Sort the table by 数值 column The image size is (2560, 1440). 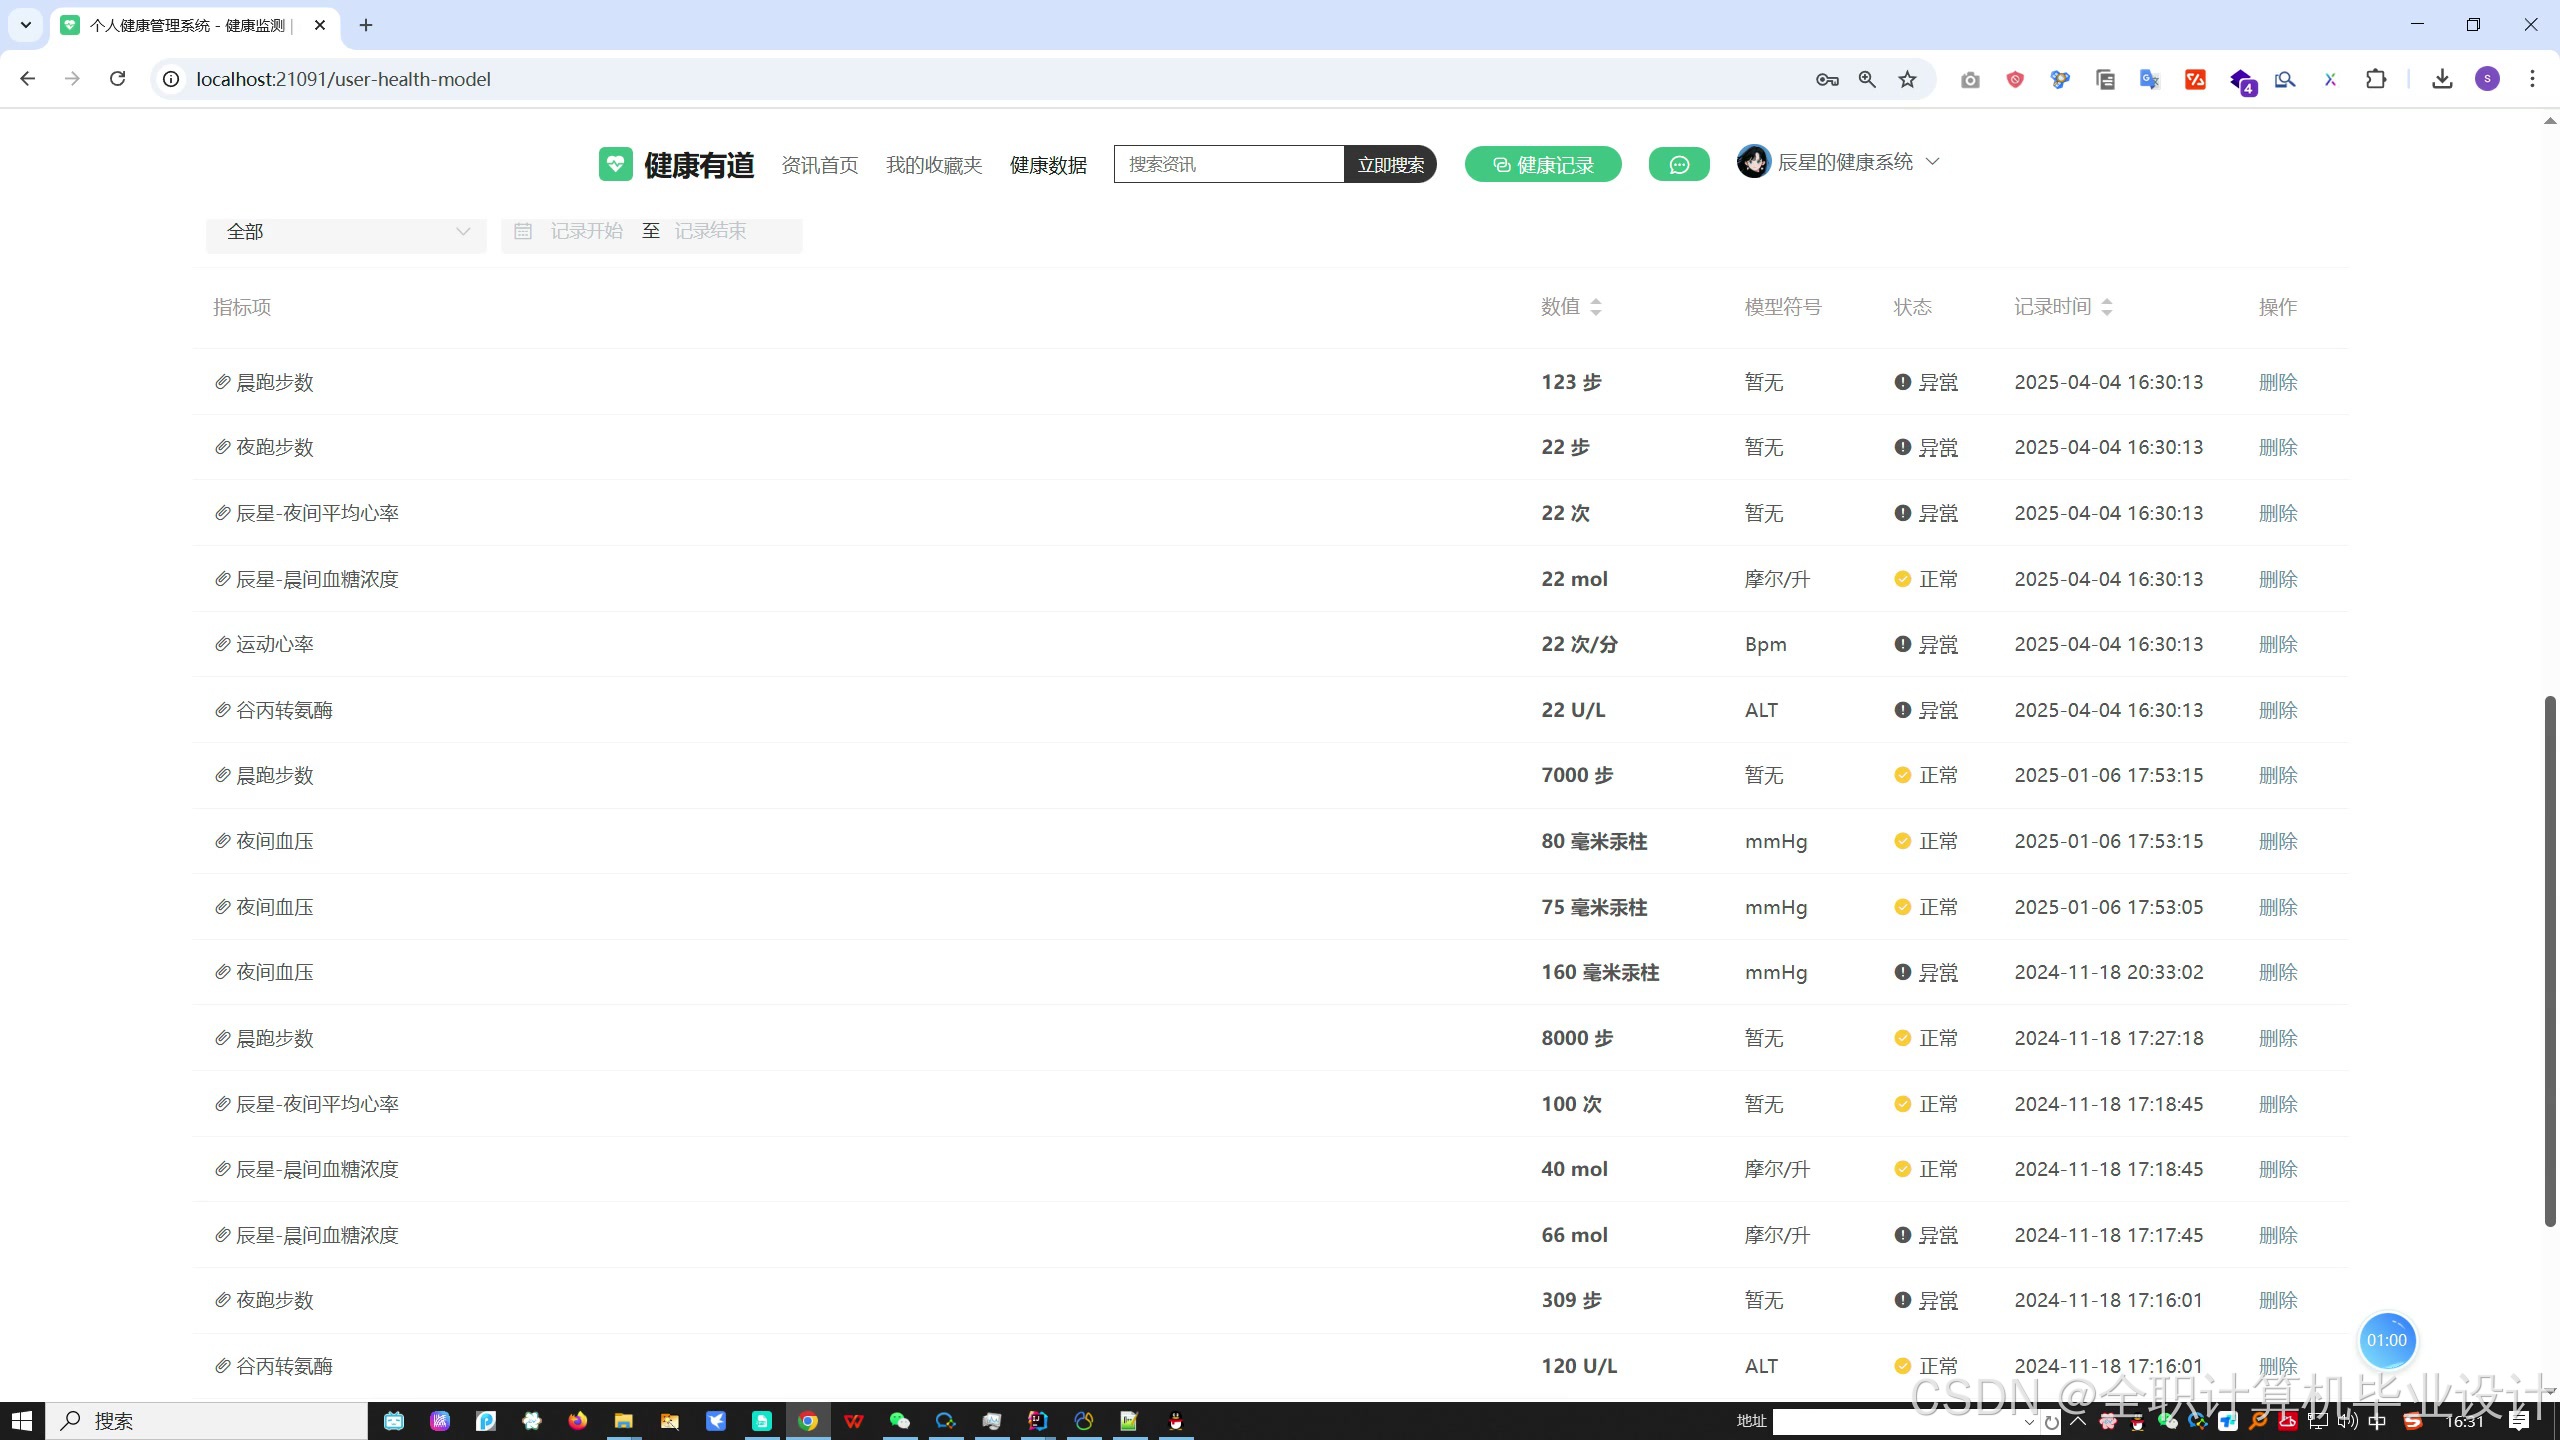pos(1595,308)
